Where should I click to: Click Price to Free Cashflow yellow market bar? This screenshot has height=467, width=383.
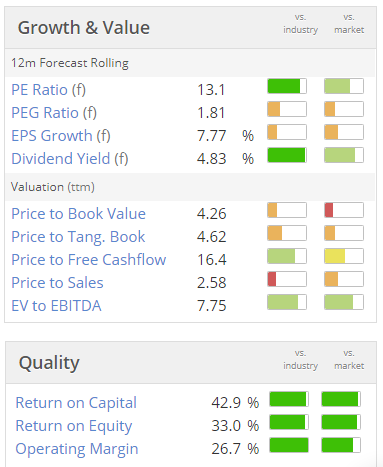(344, 256)
